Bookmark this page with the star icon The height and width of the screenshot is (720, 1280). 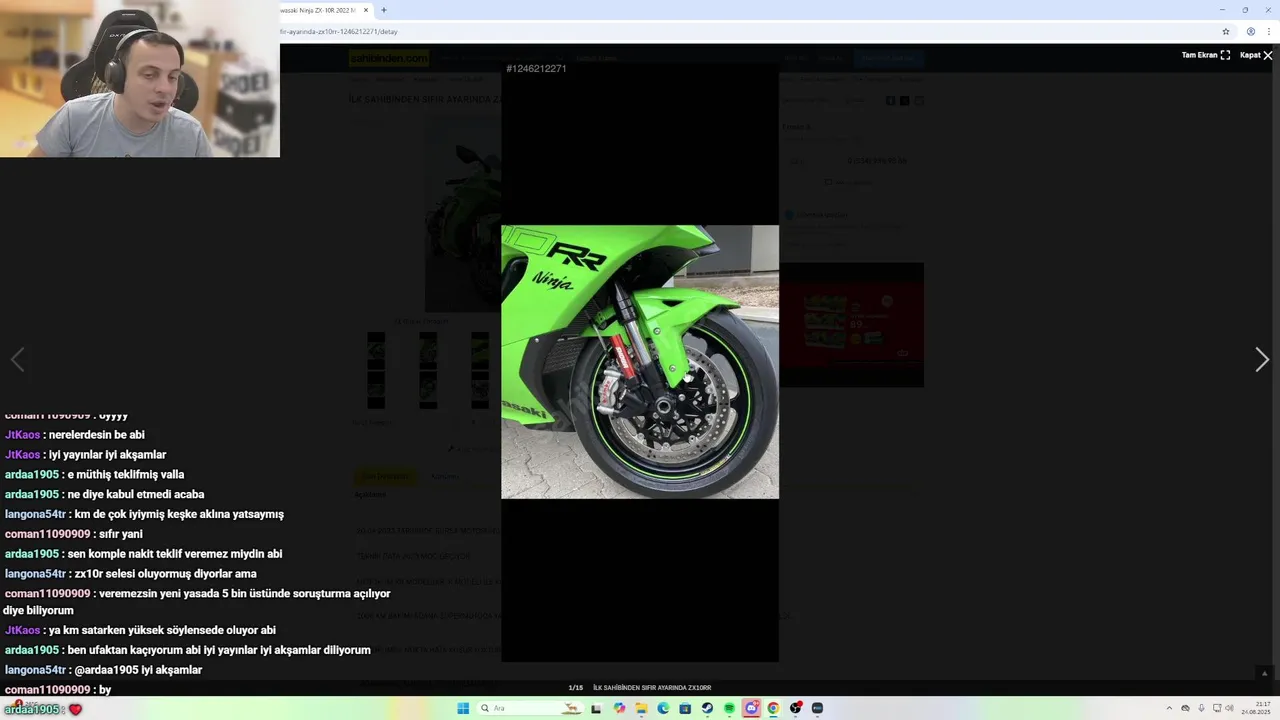coord(1226,31)
